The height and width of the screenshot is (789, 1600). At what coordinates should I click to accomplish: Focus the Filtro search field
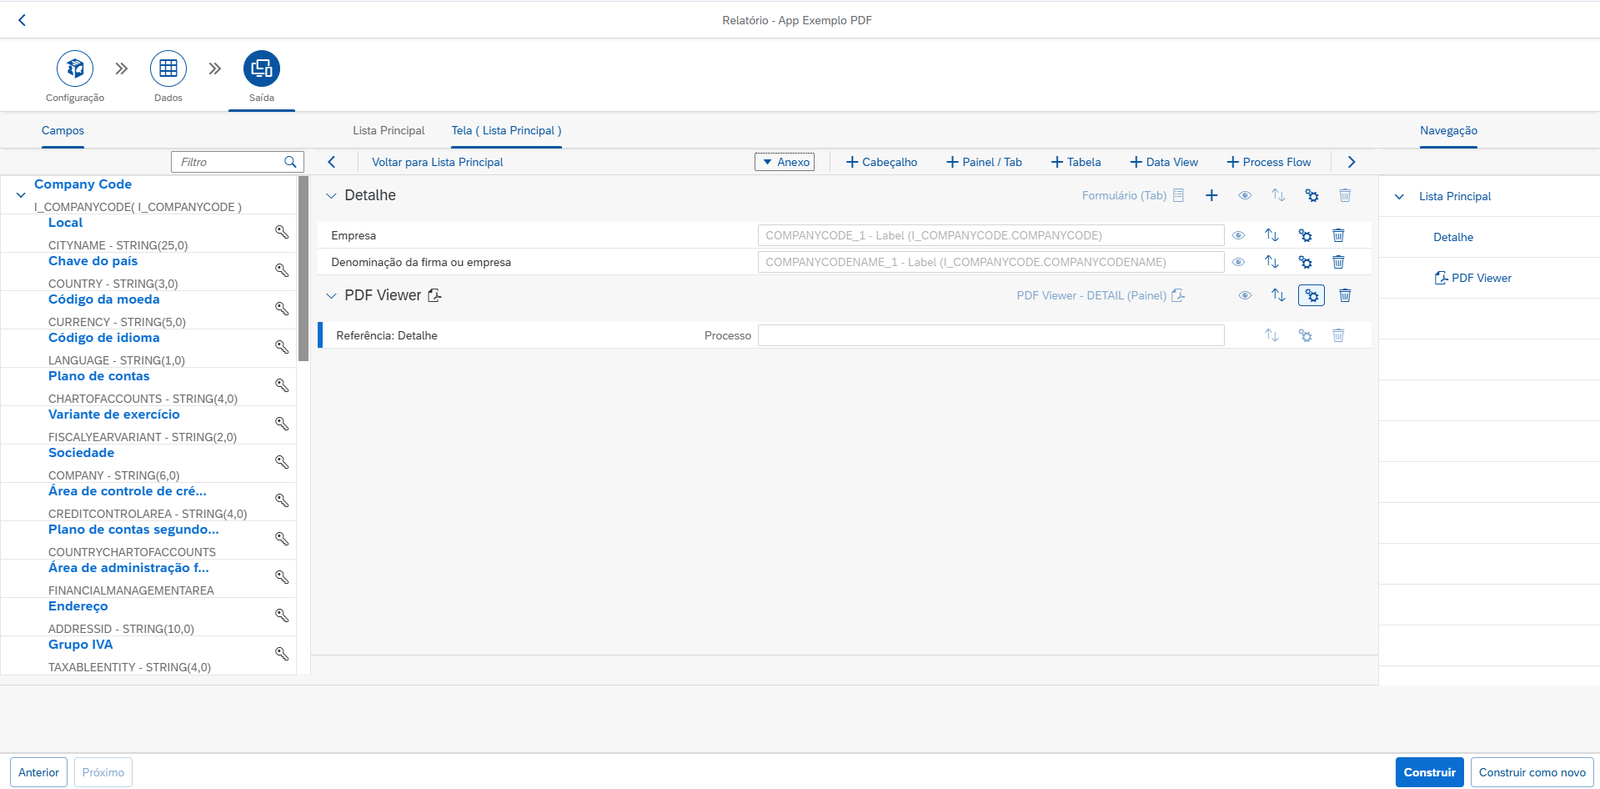(237, 162)
